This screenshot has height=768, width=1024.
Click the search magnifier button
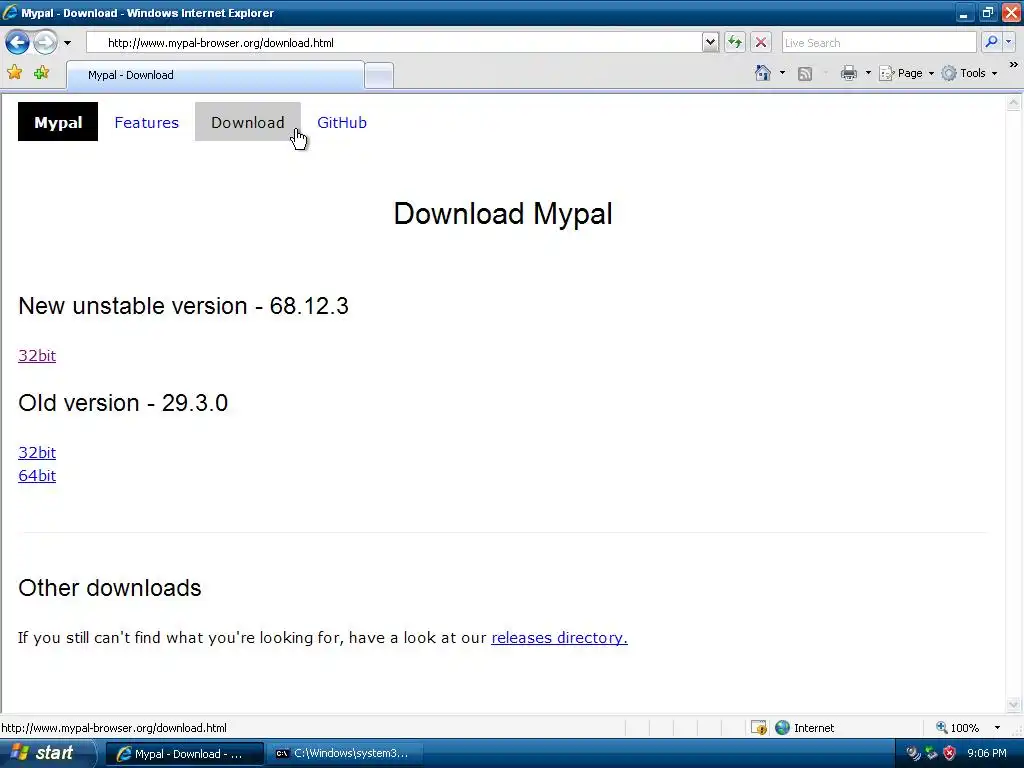pyautogui.click(x=991, y=42)
